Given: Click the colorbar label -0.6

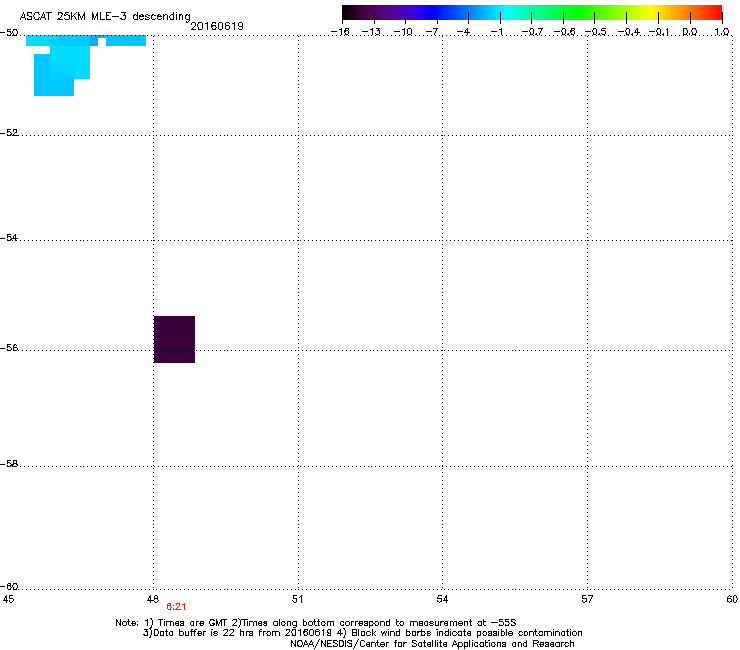Looking at the screenshot, I should click(564, 32).
